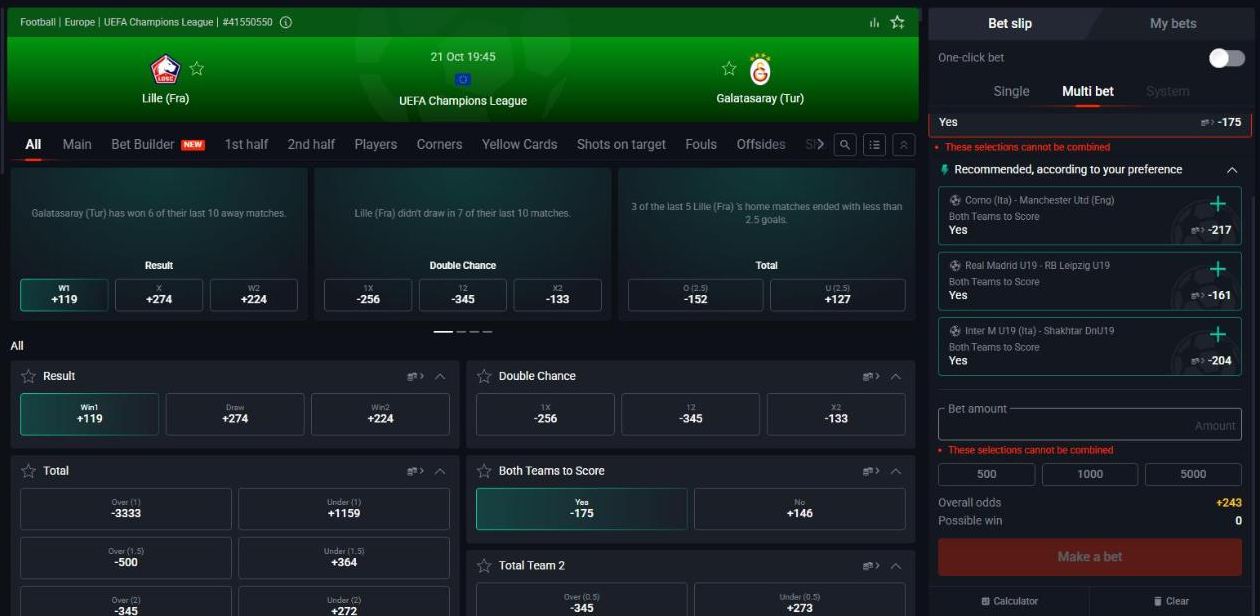Focus the Bet amount input field
Viewport: 1260px width, 616px height.
(x=1090, y=424)
